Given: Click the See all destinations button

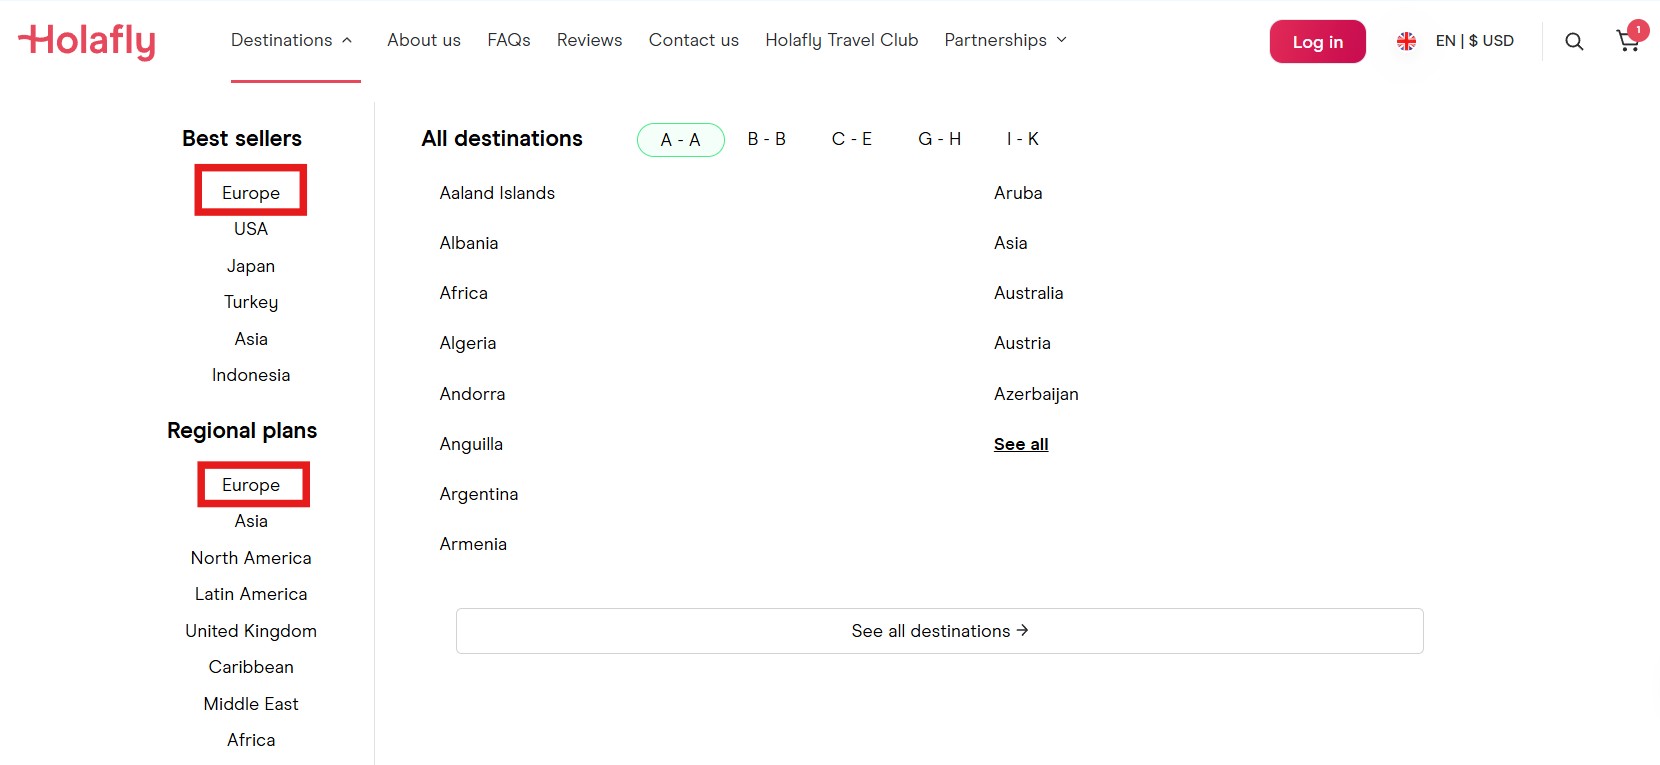Looking at the screenshot, I should point(940,631).
